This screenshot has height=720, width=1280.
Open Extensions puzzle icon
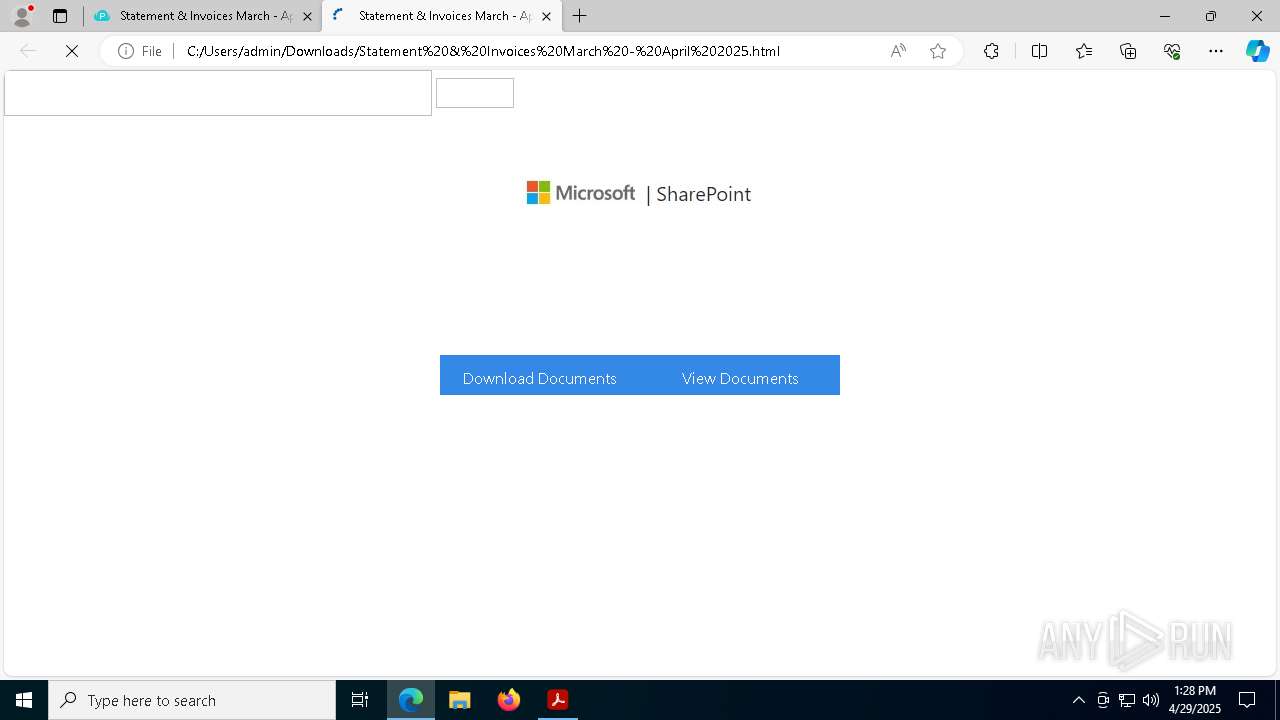991,51
